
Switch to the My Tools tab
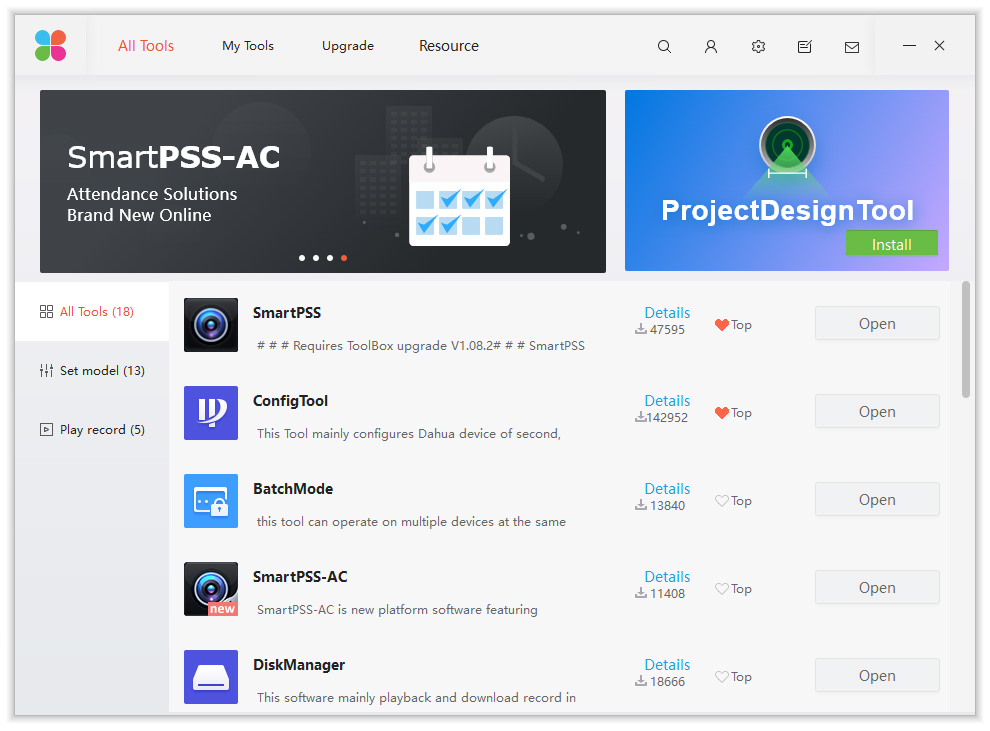coord(248,45)
